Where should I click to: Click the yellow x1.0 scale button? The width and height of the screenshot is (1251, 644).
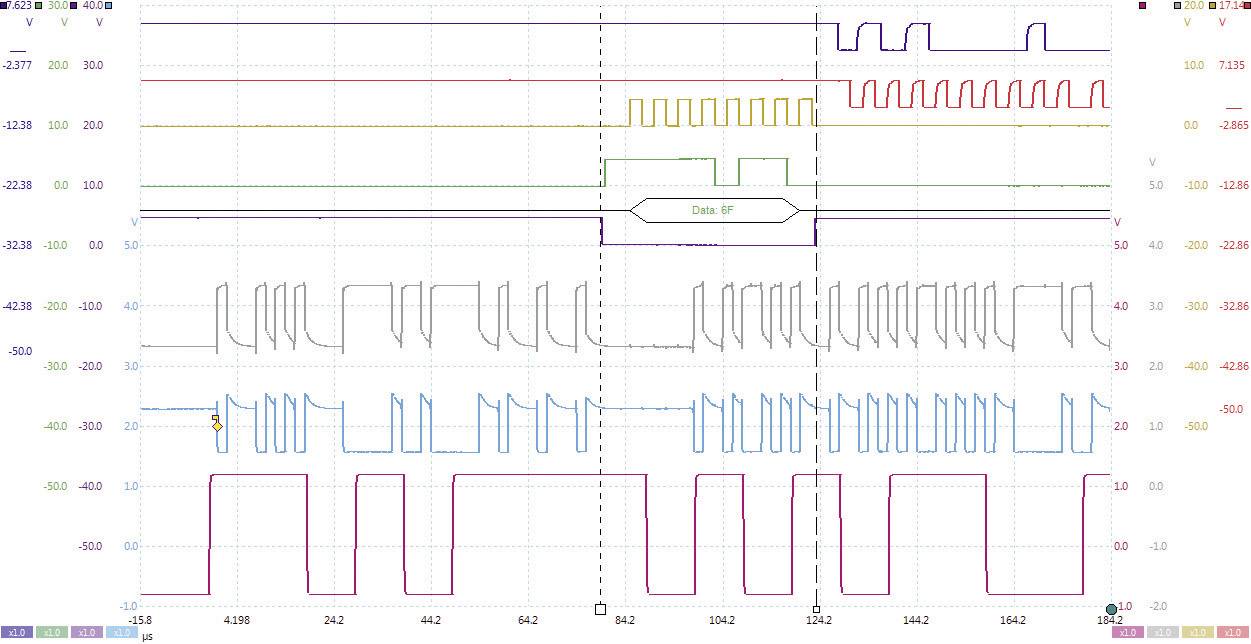click(1196, 633)
